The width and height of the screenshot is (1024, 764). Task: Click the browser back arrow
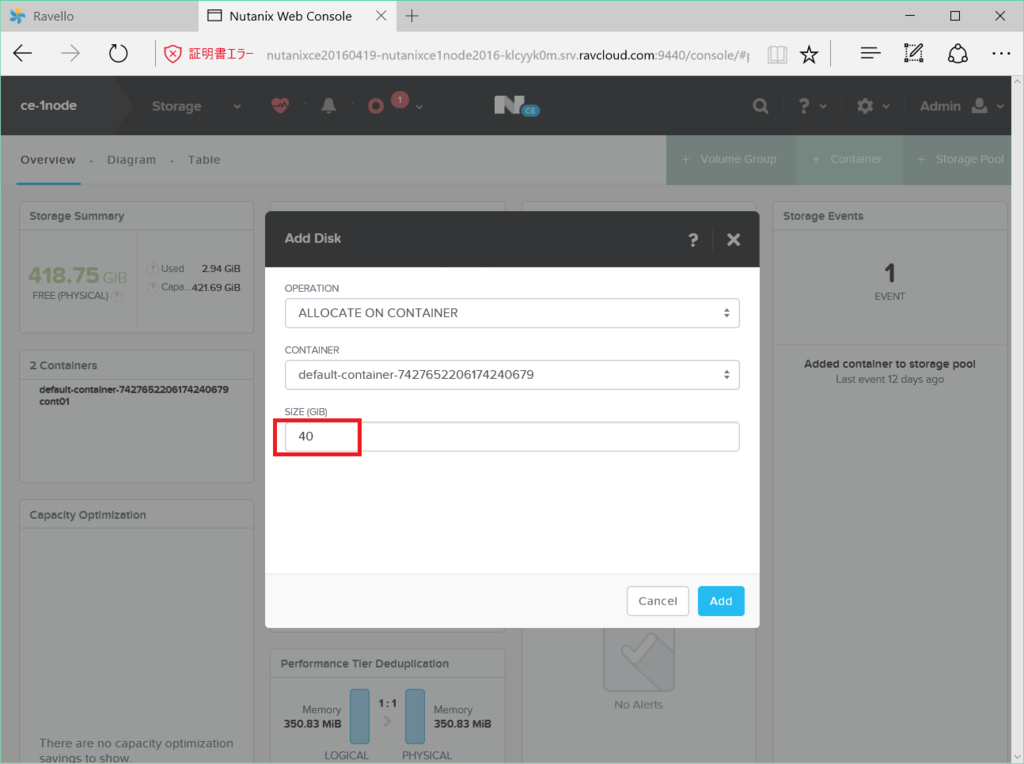(x=23, y=54)
